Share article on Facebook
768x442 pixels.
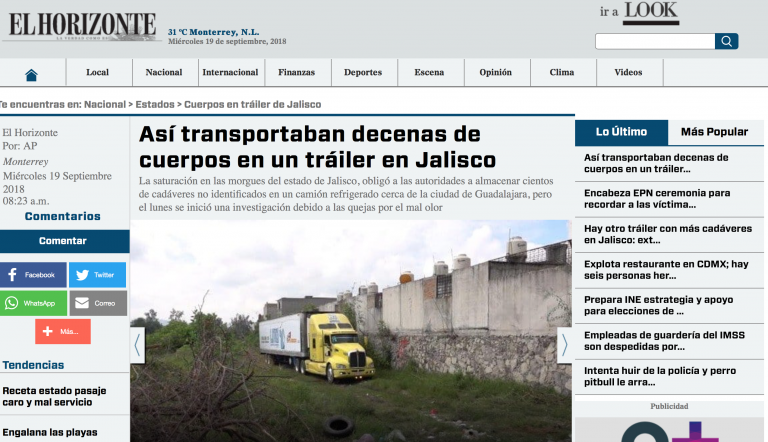point(33,275)
